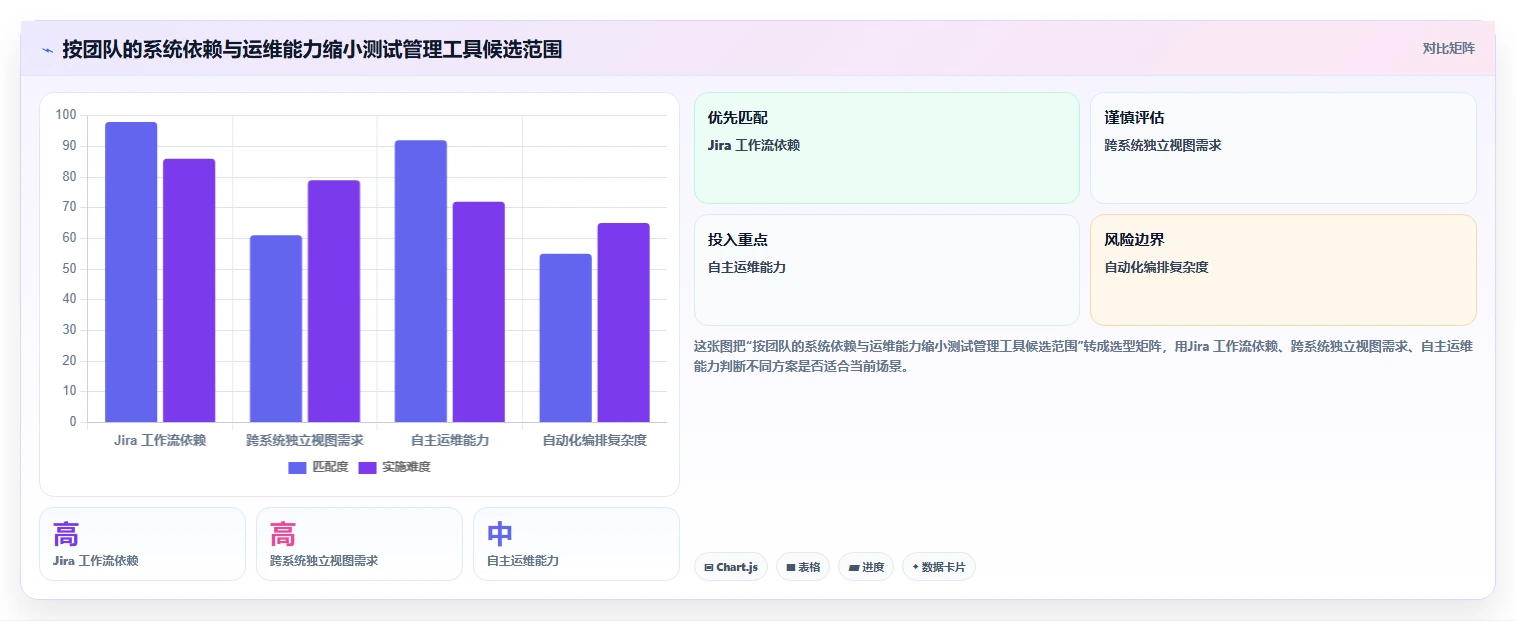Click the 表格 tag chip
The width and height of the screenshot is (1516, 621).
pos(803,567)
